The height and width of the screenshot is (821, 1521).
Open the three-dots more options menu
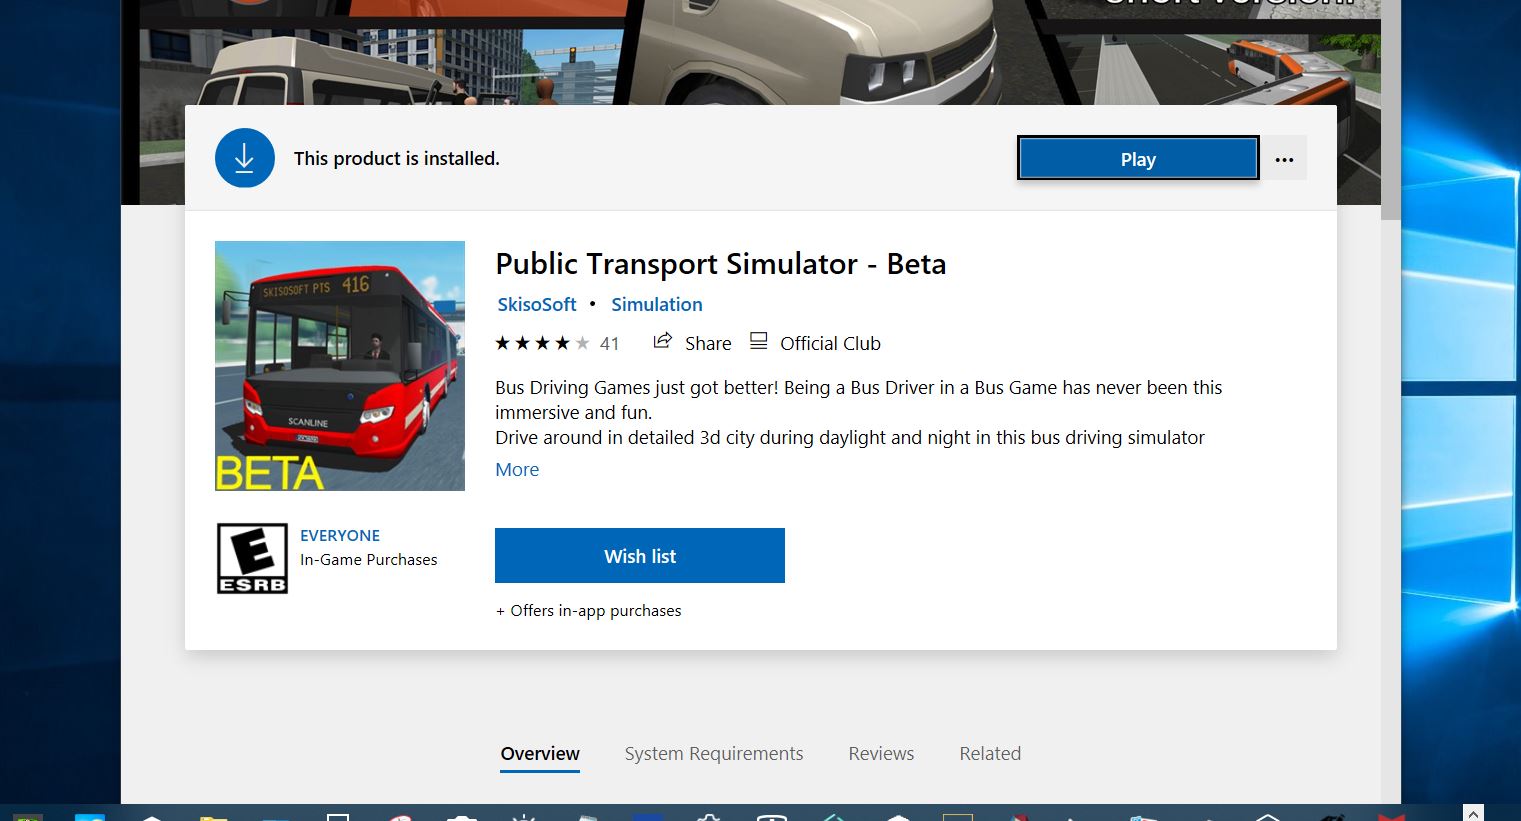coord(1285,159)
